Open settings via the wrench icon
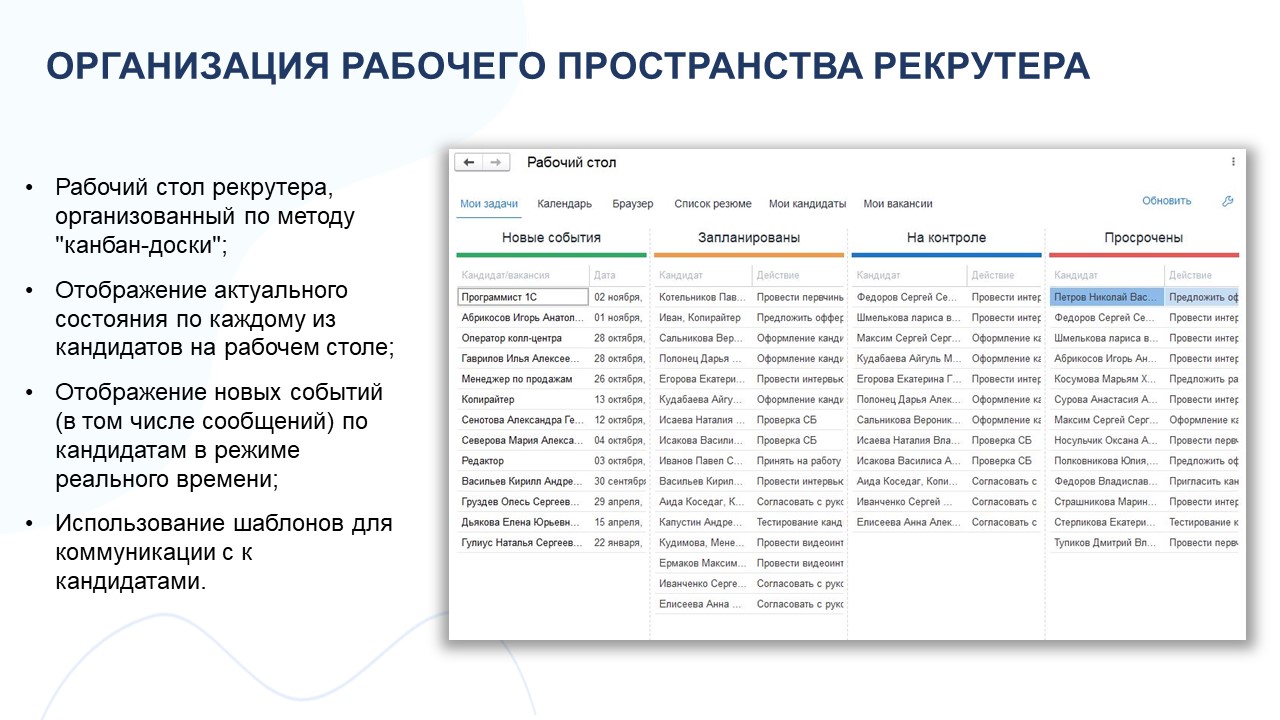 click(x=1228, y=200)
